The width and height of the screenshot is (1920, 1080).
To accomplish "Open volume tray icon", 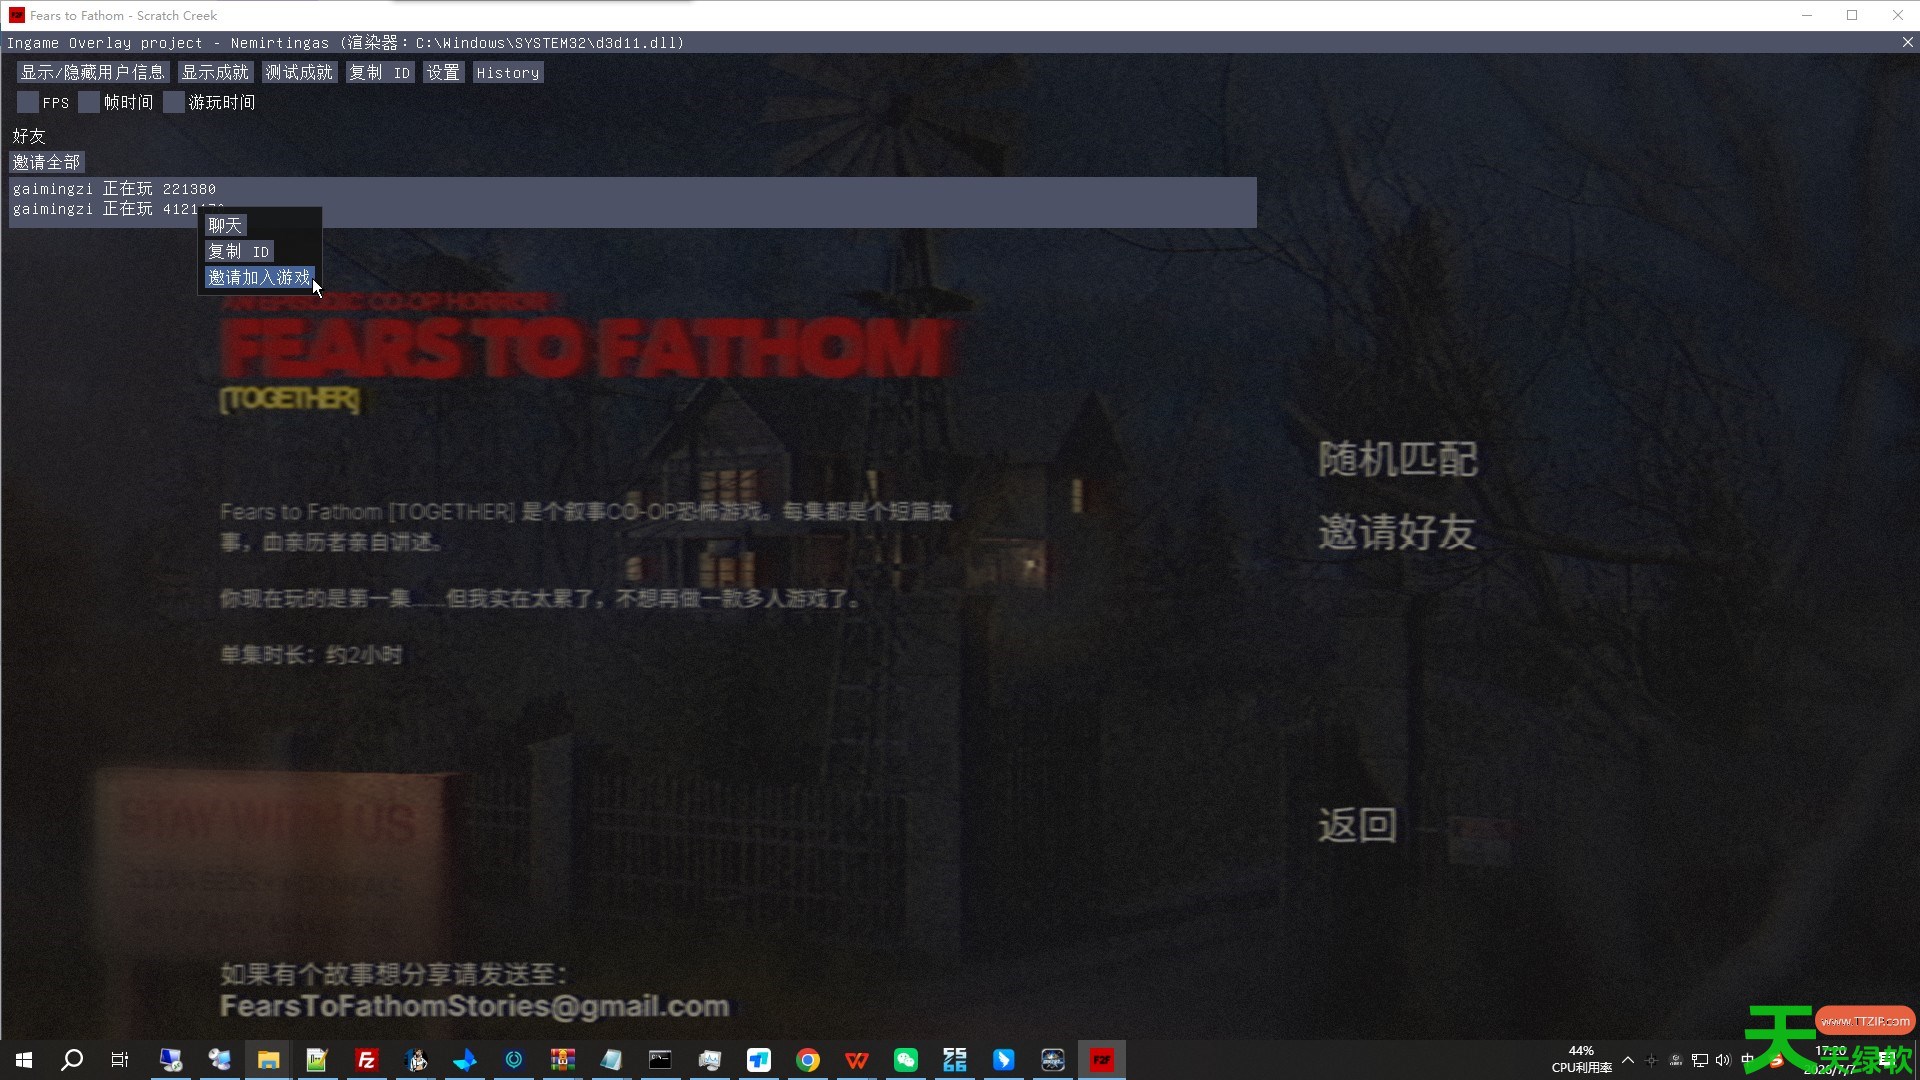I will (x=1722, y=1060).
